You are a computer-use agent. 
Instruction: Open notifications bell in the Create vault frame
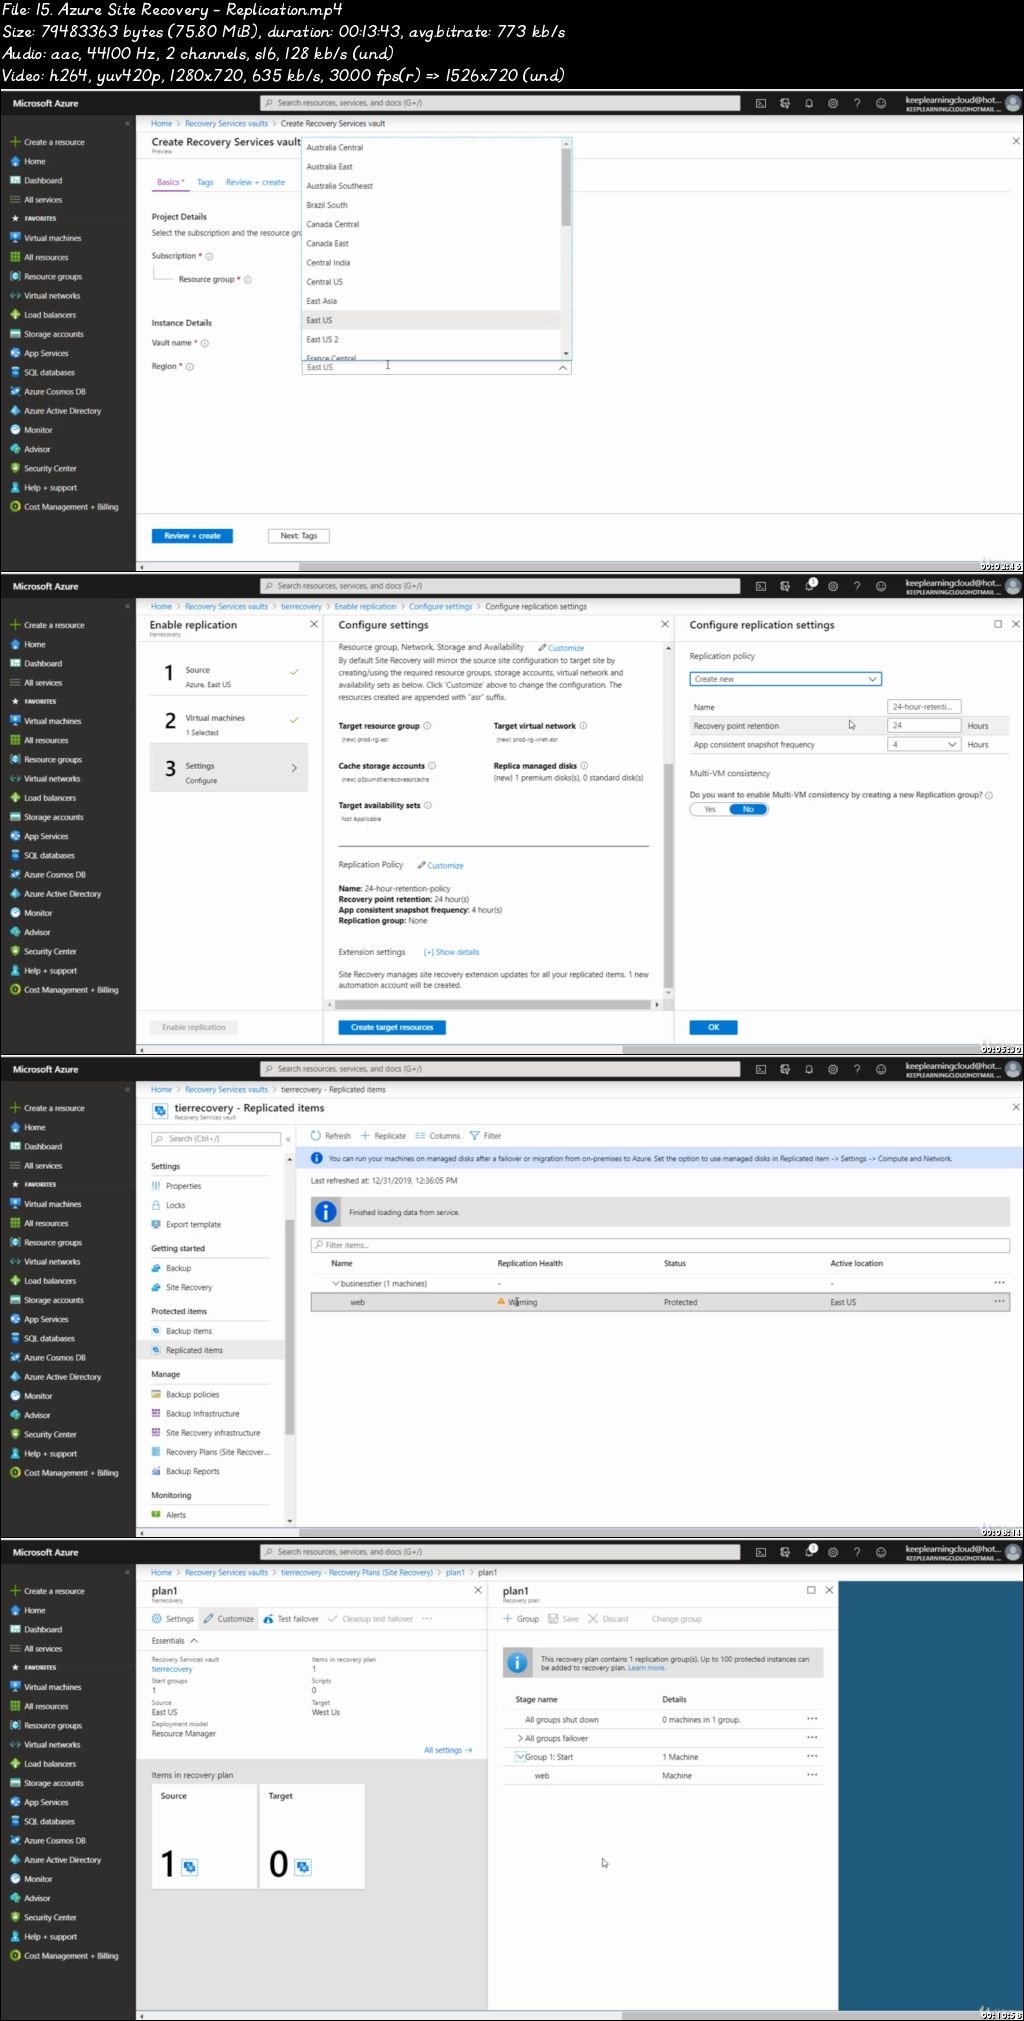[x=809, y=103]
